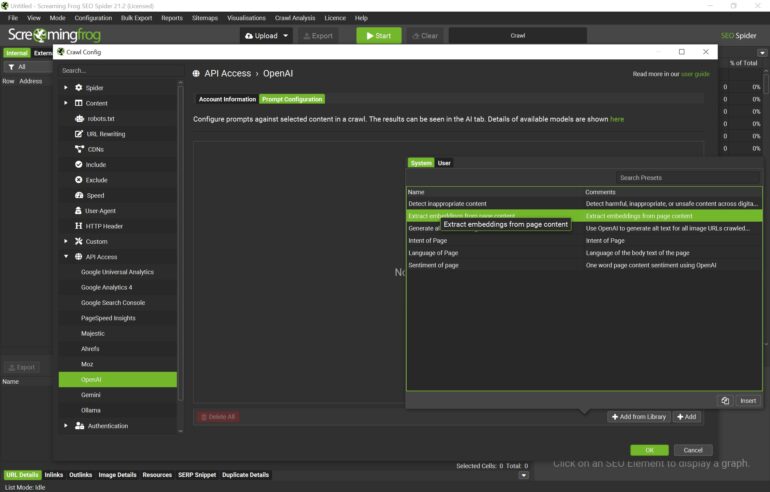Click the Content layout icon in the tree
Image resolution: width=770 pixels, height=492 pixels.
point(79,103)
